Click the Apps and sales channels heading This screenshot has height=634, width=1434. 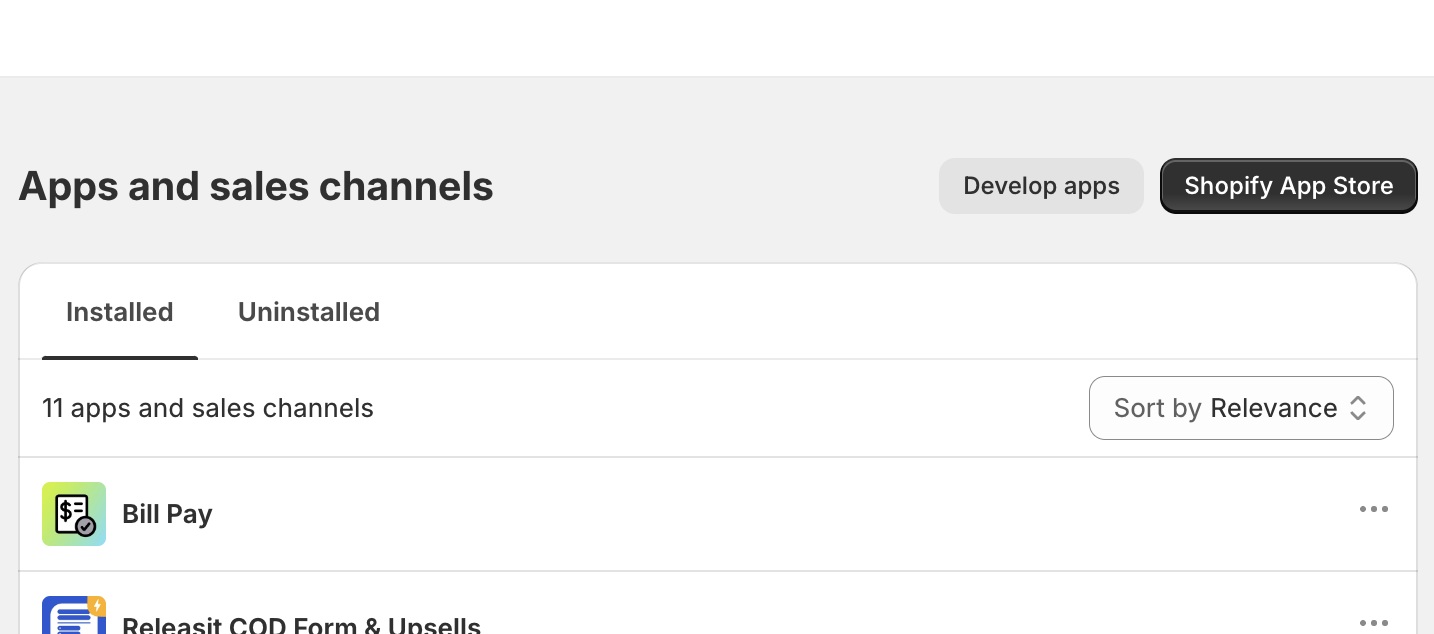click(x=256, y=186)
